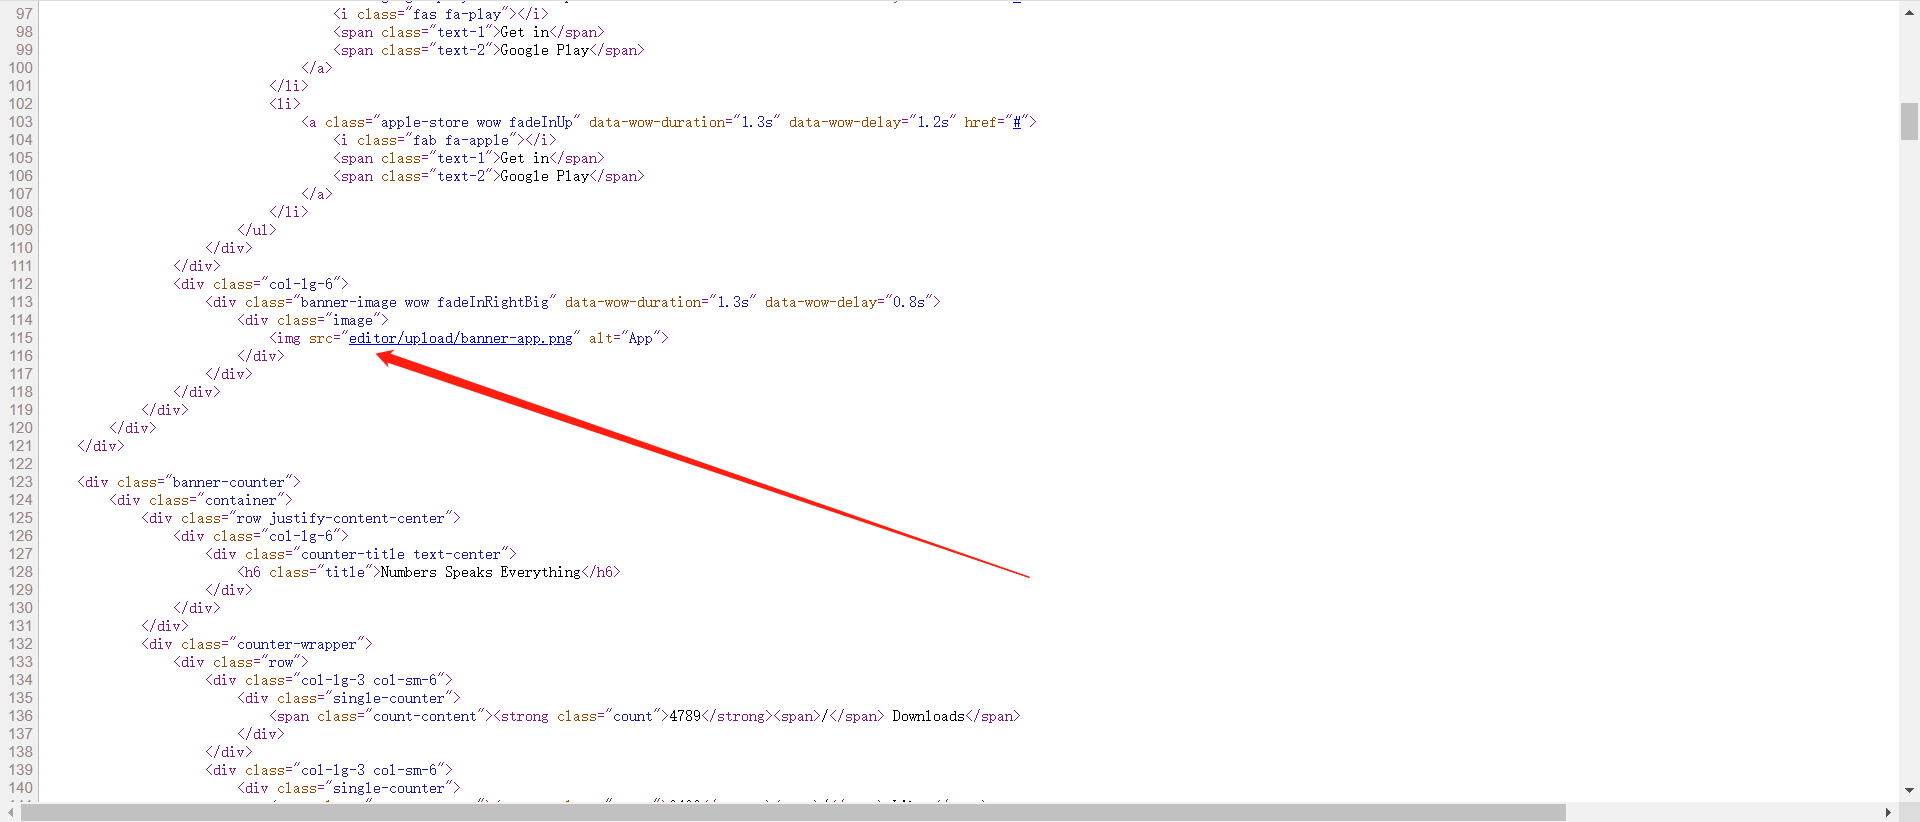Screen dimensions: 1920x822
Task: Click the "fab fa-apple" icon class value
Action: point(460,141)
